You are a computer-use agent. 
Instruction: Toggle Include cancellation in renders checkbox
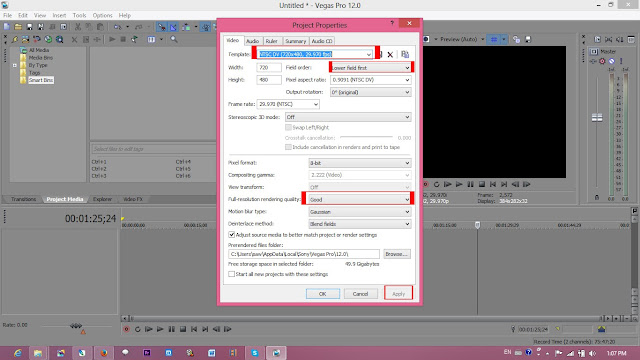[x=289, y=147]
